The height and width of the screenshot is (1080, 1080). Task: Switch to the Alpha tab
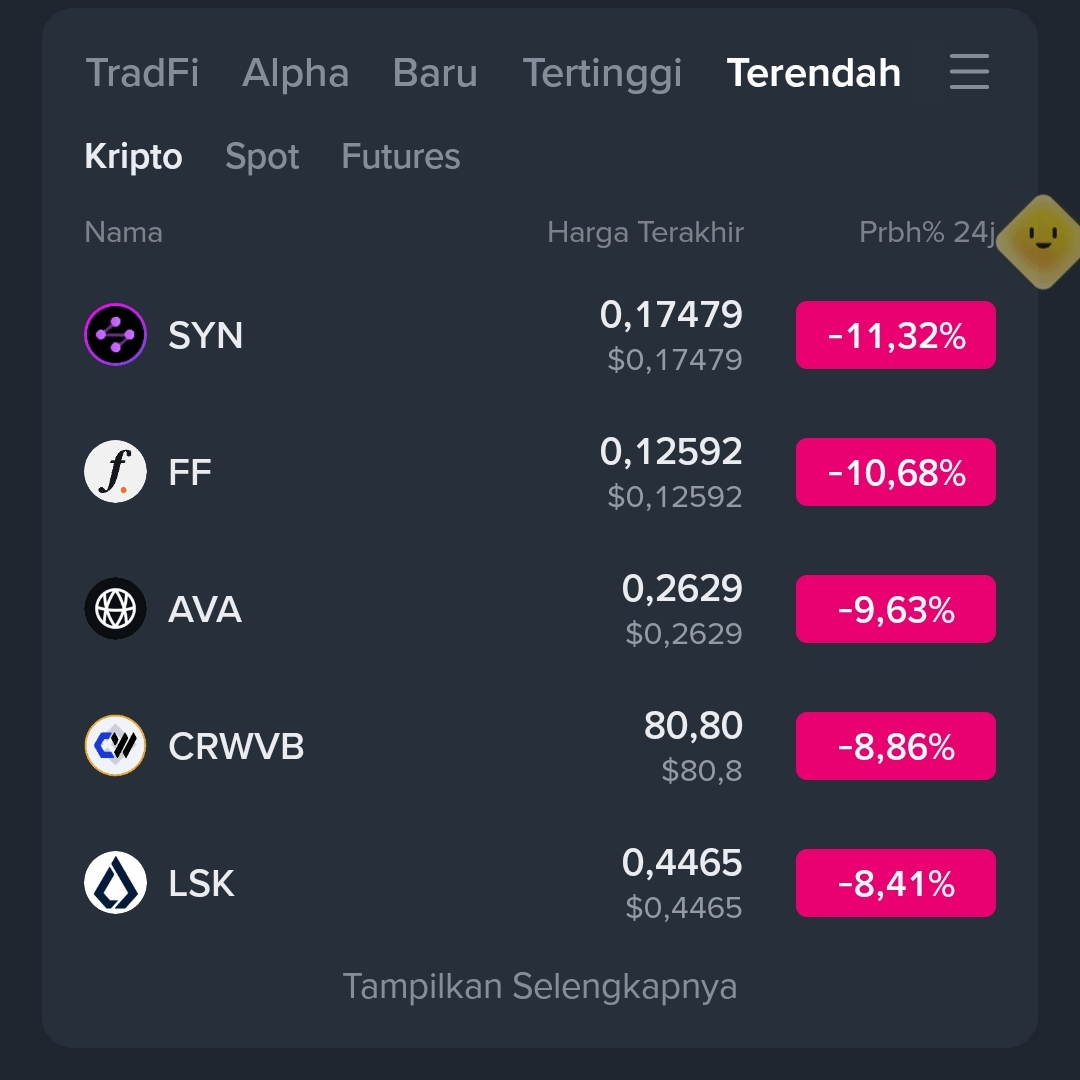coord(295,72)
